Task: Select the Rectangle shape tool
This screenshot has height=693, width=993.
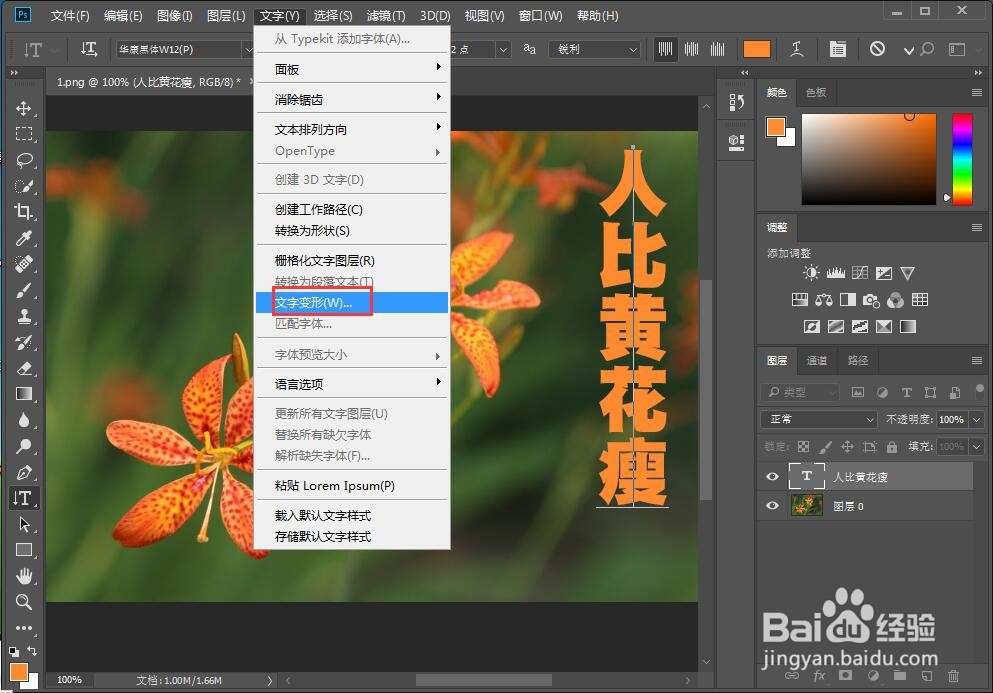Action: point(24,550)
